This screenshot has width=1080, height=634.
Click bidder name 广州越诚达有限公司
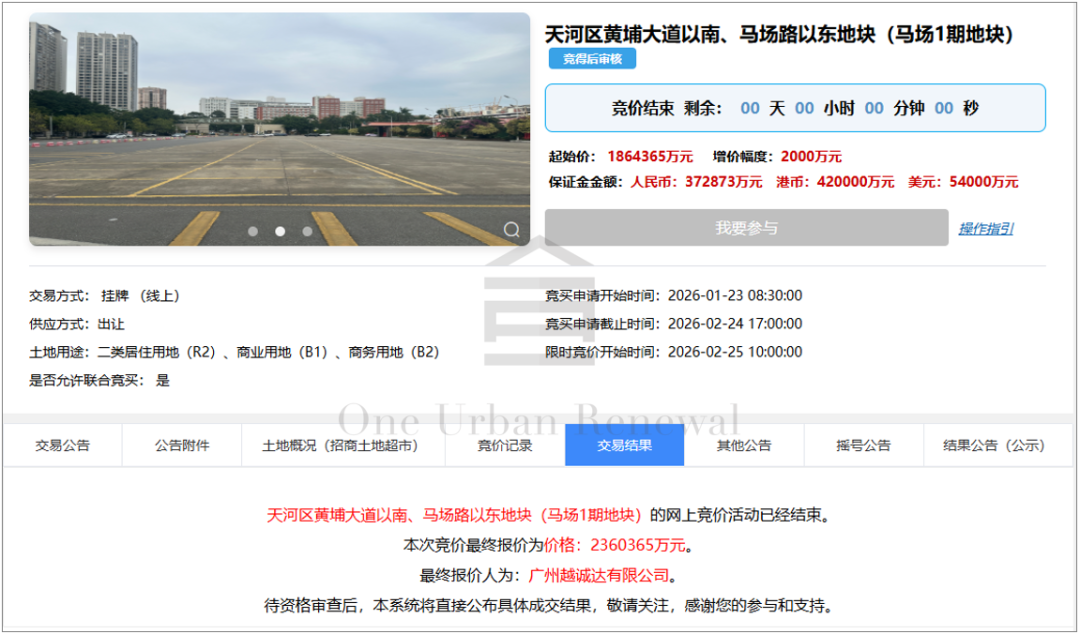pyautogui.click(x=599, y=575)
